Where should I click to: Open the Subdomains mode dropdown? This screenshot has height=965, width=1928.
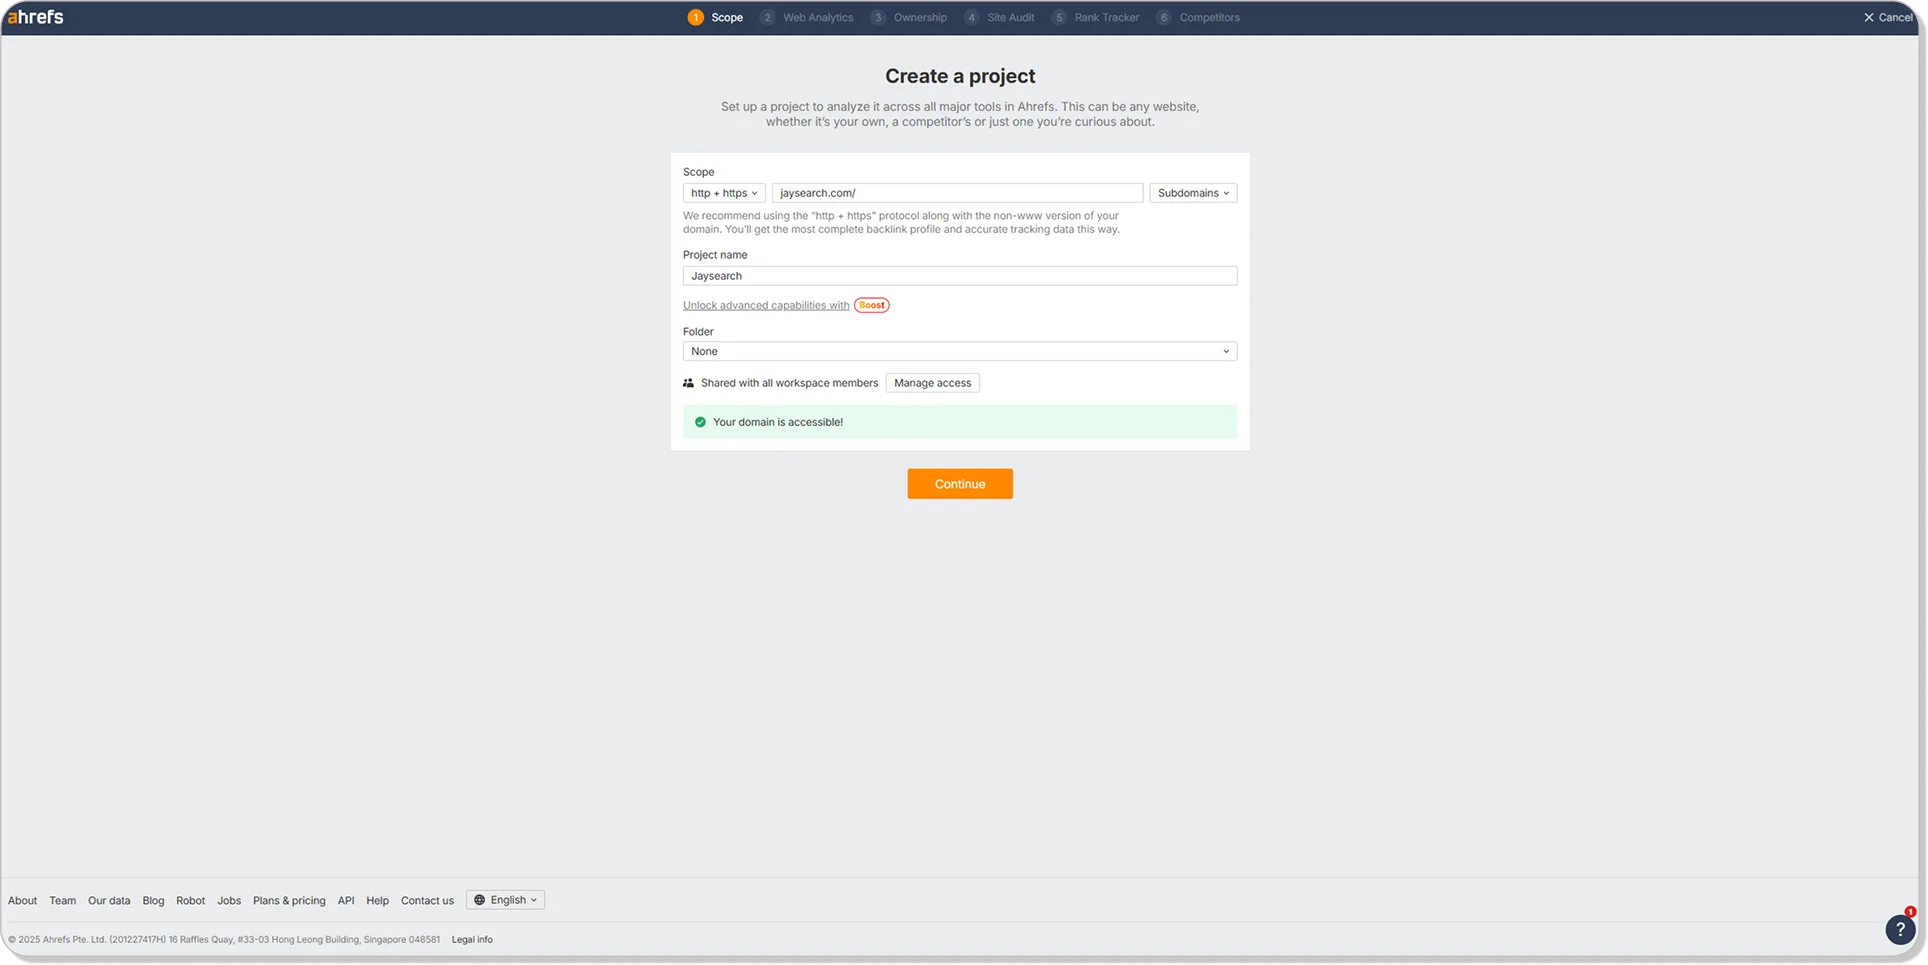point(1193,193)
